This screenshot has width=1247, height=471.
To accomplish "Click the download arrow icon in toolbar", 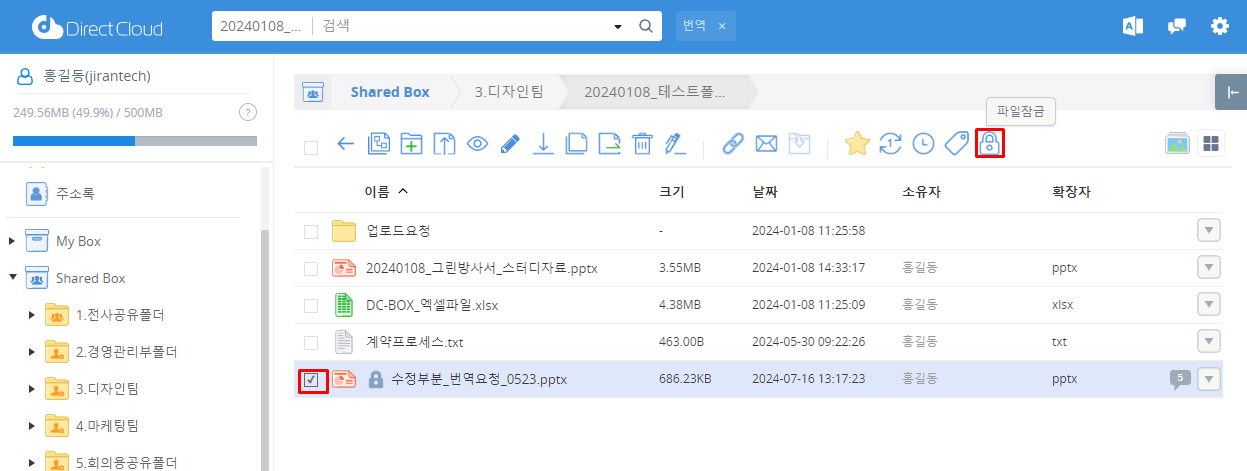I will click(543, 144).
